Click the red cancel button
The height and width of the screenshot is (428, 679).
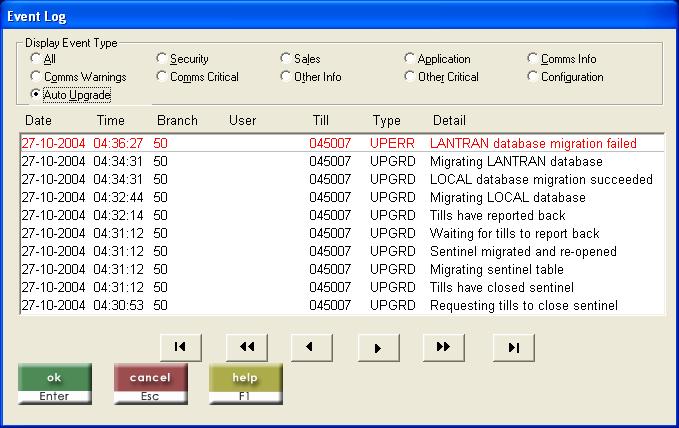[151, 383]
